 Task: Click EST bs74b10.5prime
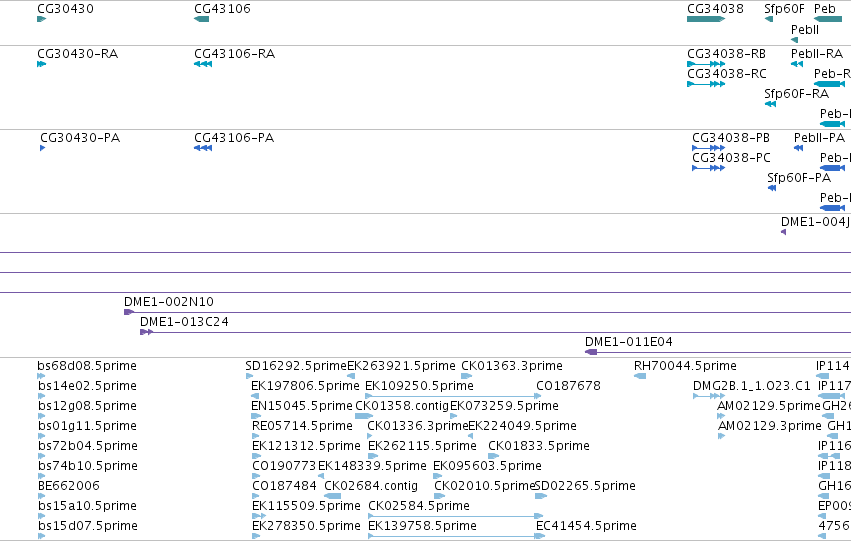pos(87,466)
